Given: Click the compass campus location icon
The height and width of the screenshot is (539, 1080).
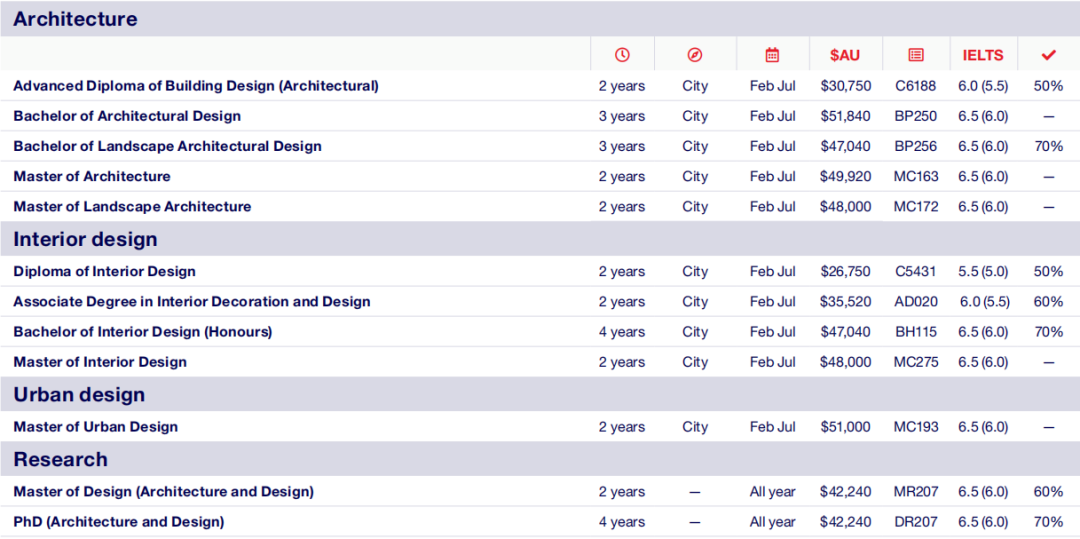Looking at the screenshot, I should click(x=695, y=56).
